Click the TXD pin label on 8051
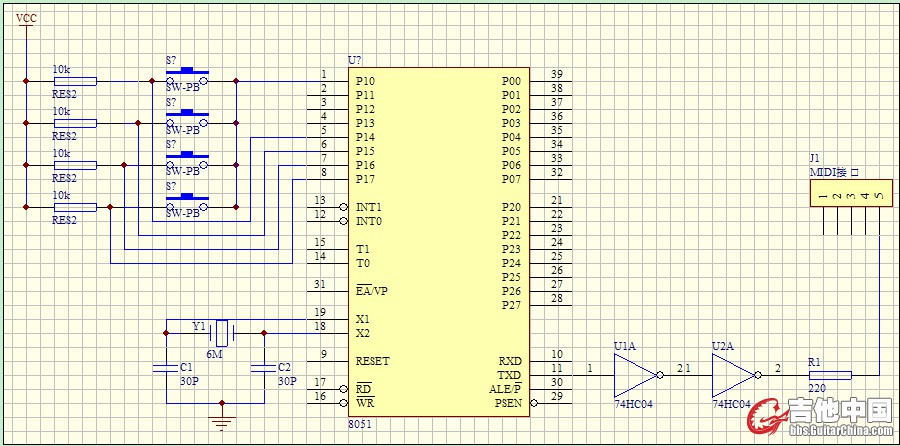The height and width of the screenshot is (446, 900). tap(510, 375)
